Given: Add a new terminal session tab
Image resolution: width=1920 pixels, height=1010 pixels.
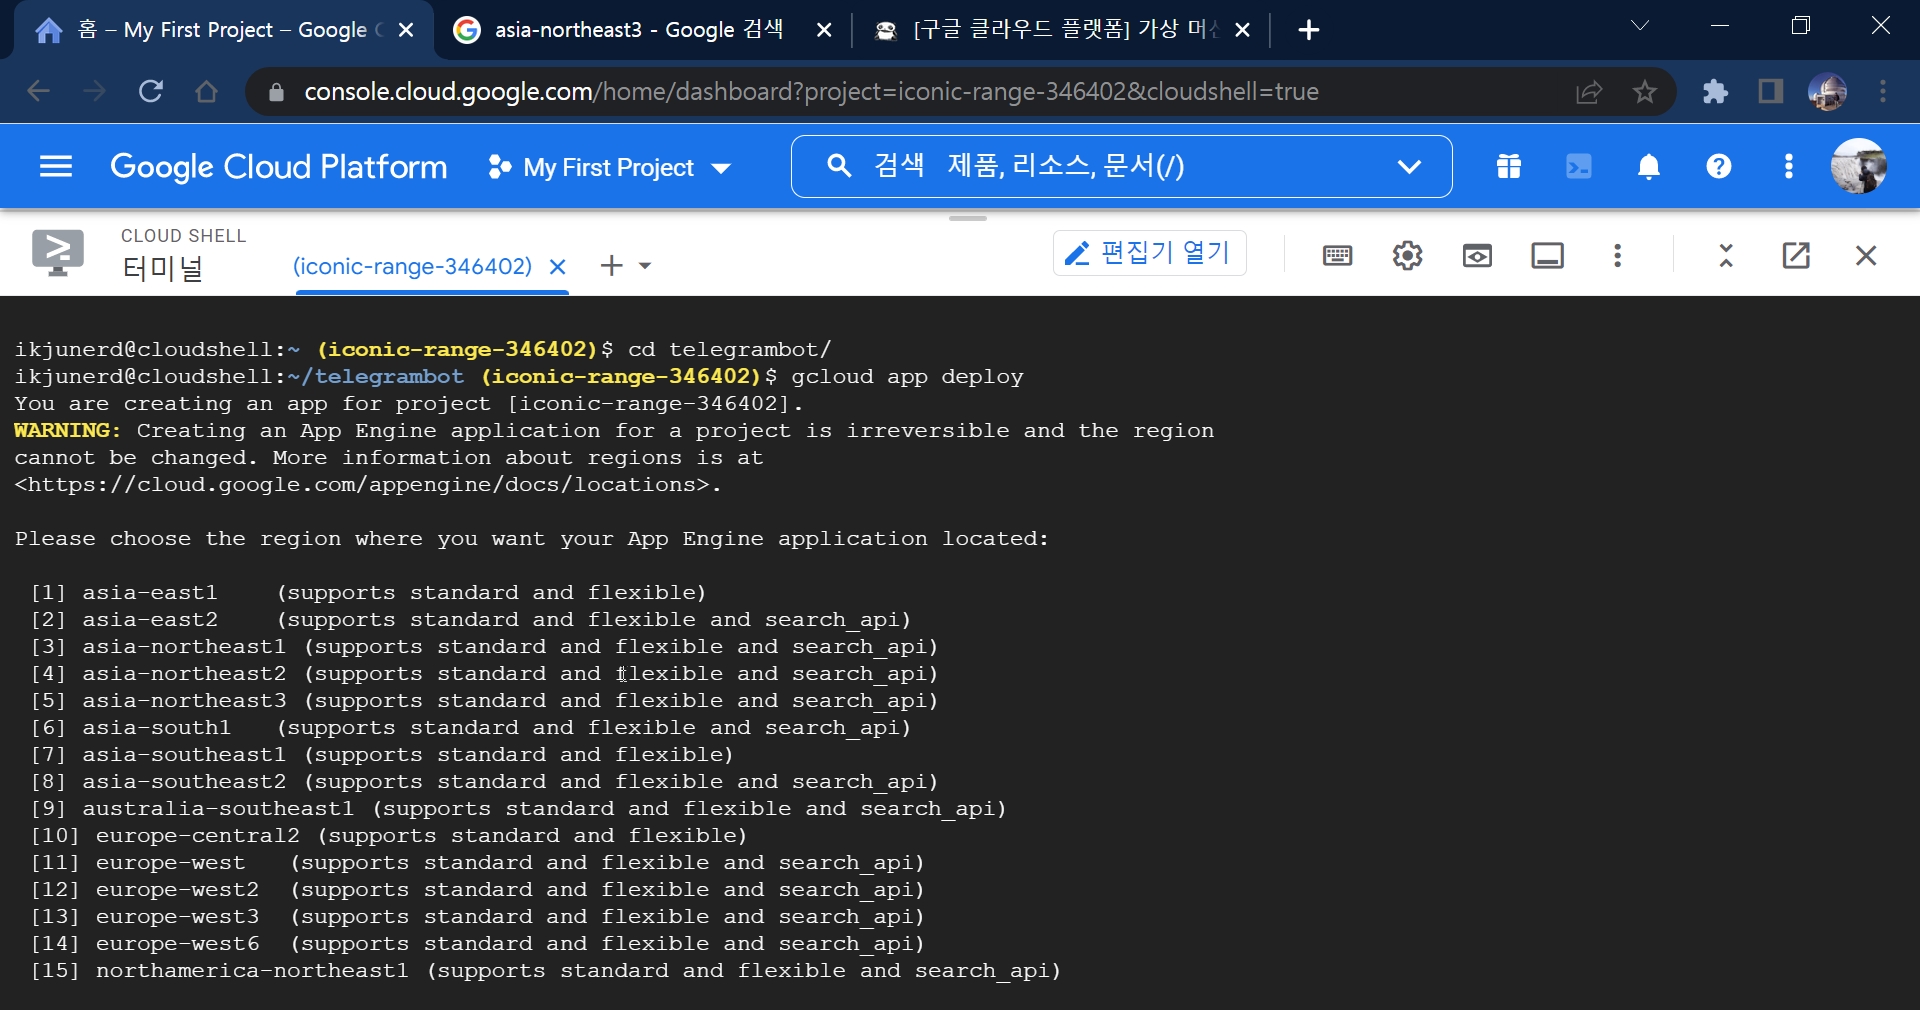Looking at the screenshot, I should 611,265.
